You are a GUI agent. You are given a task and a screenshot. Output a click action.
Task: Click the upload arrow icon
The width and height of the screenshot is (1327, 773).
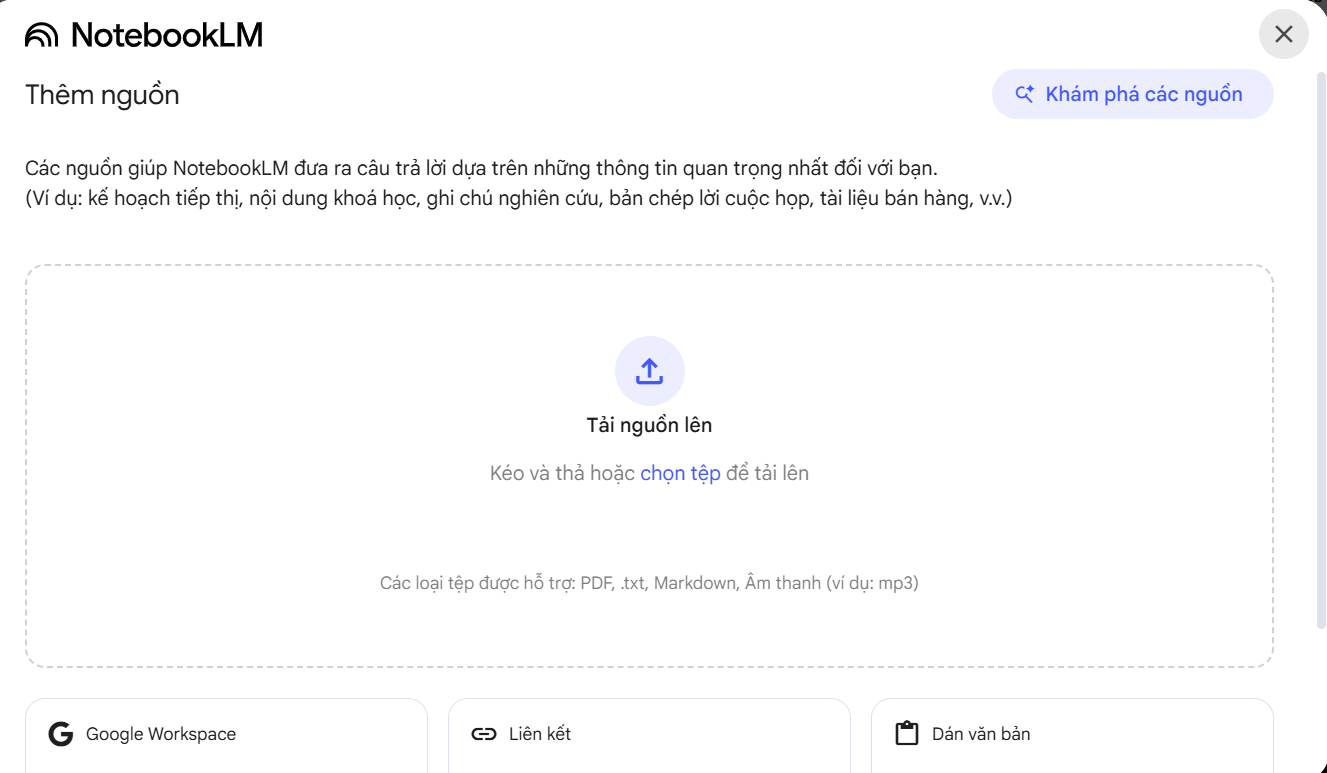(649, 371)
